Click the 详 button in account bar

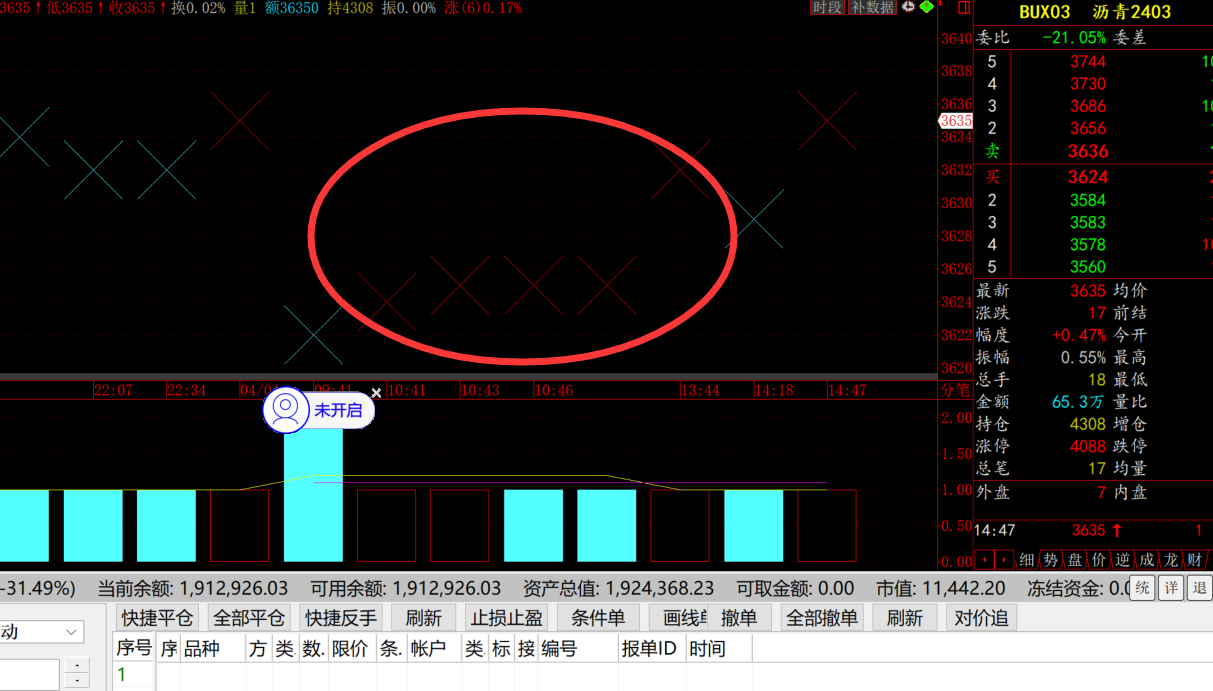[1170, 588]
